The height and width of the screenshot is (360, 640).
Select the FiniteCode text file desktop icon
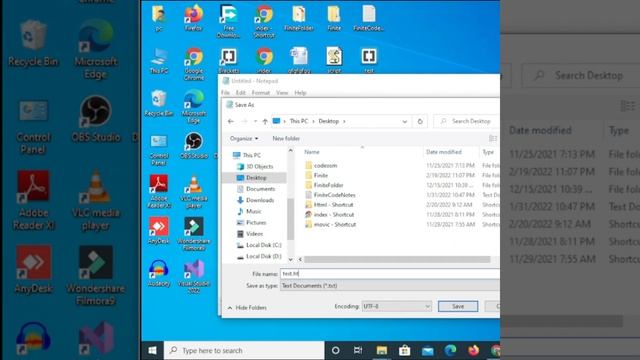(369, 18)
